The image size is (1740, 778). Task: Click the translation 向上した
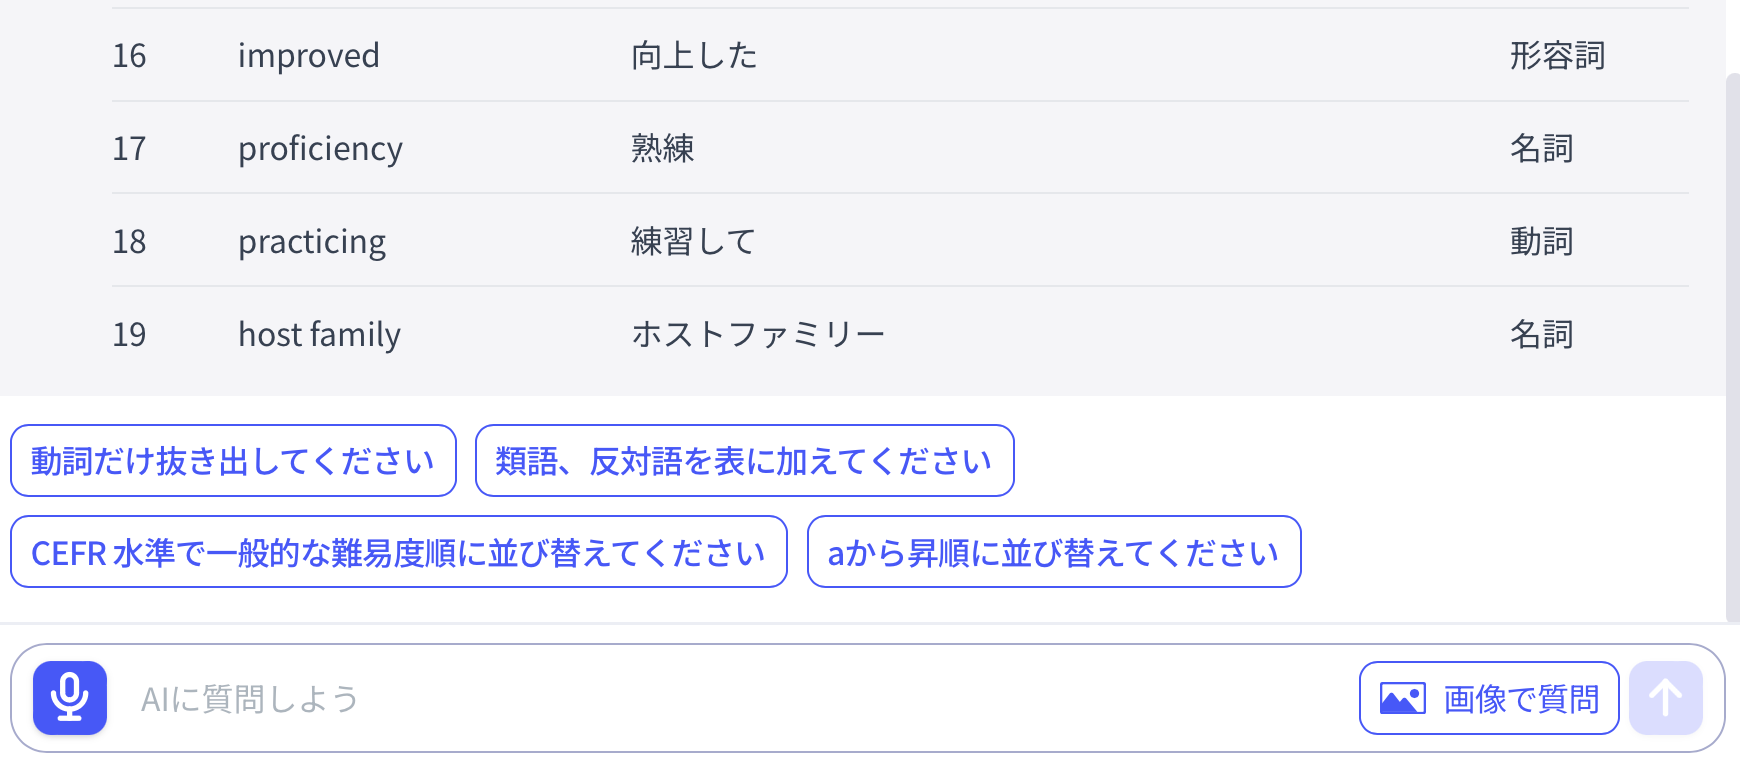point(694,56)
